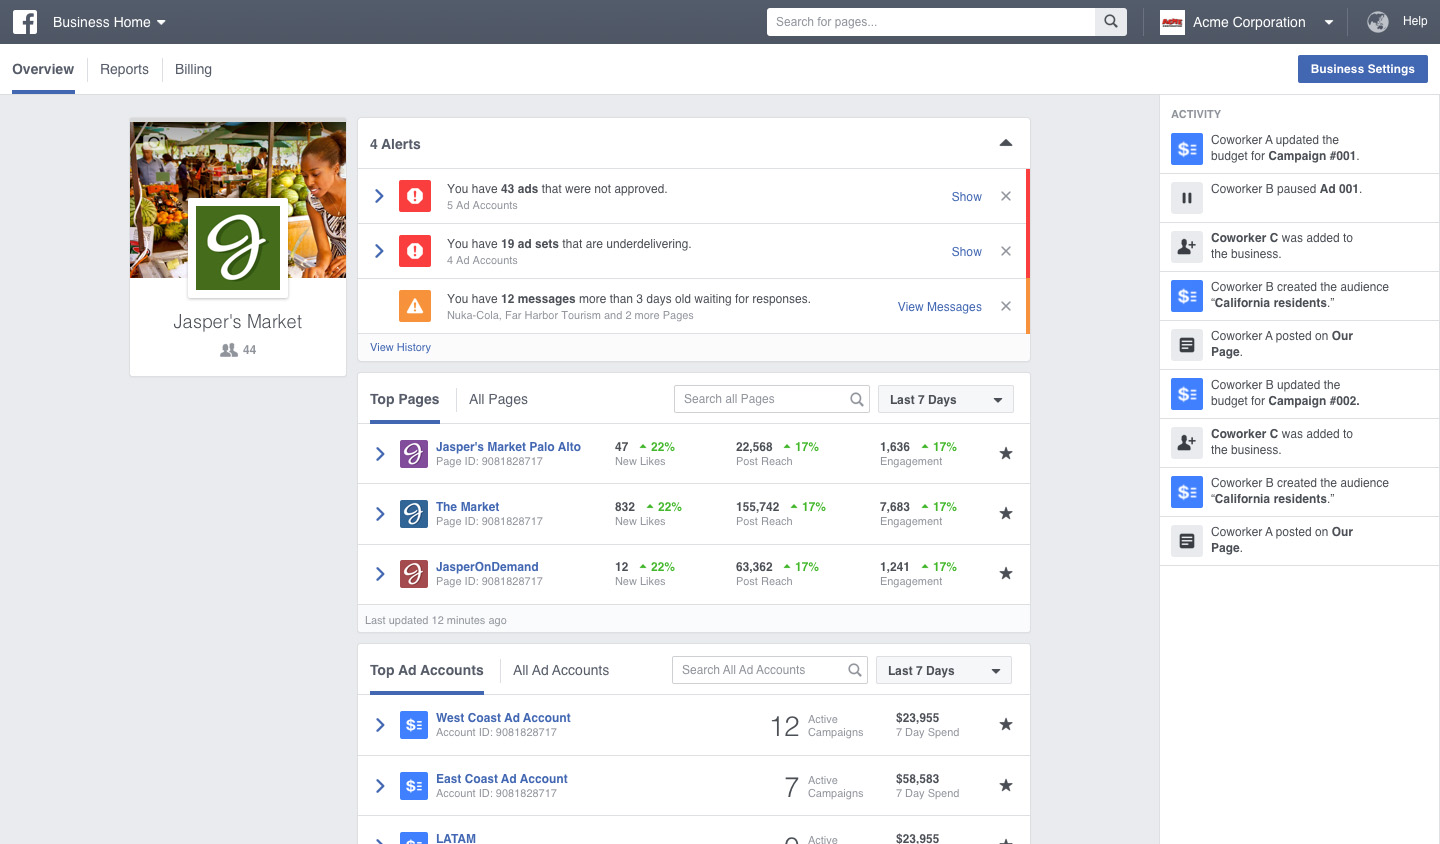This screenshot has height=844, width=1440.
Task: Dismiss the 43 ads not approved alert
Action: tap(1006, 196)
